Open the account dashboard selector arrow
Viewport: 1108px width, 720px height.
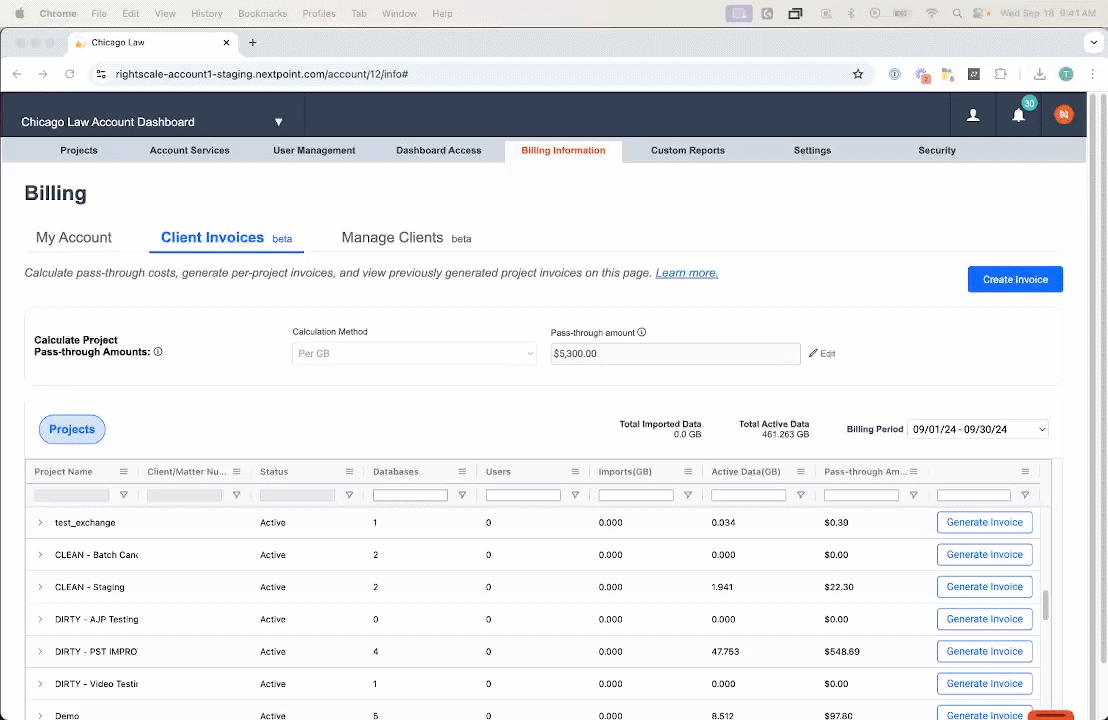(279, 122)
